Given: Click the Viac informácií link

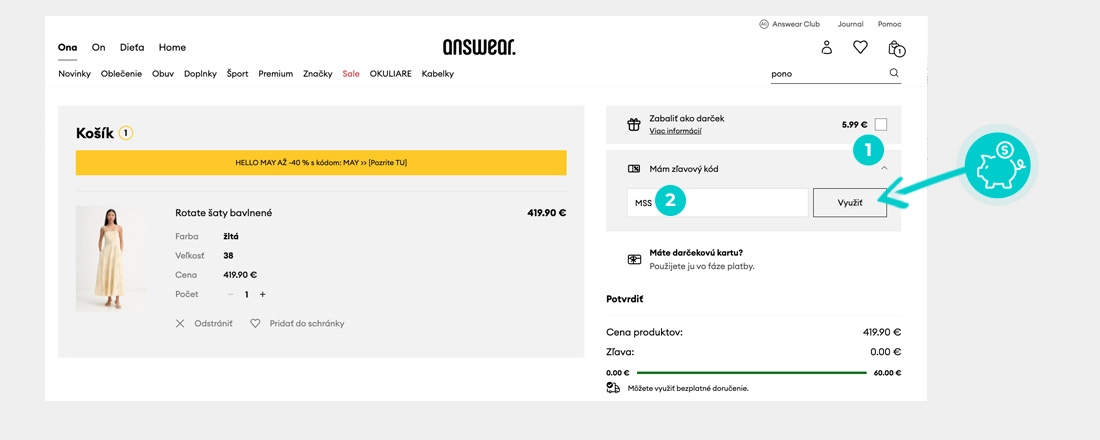Looking at the screenshot, I should tap(676, 131).
